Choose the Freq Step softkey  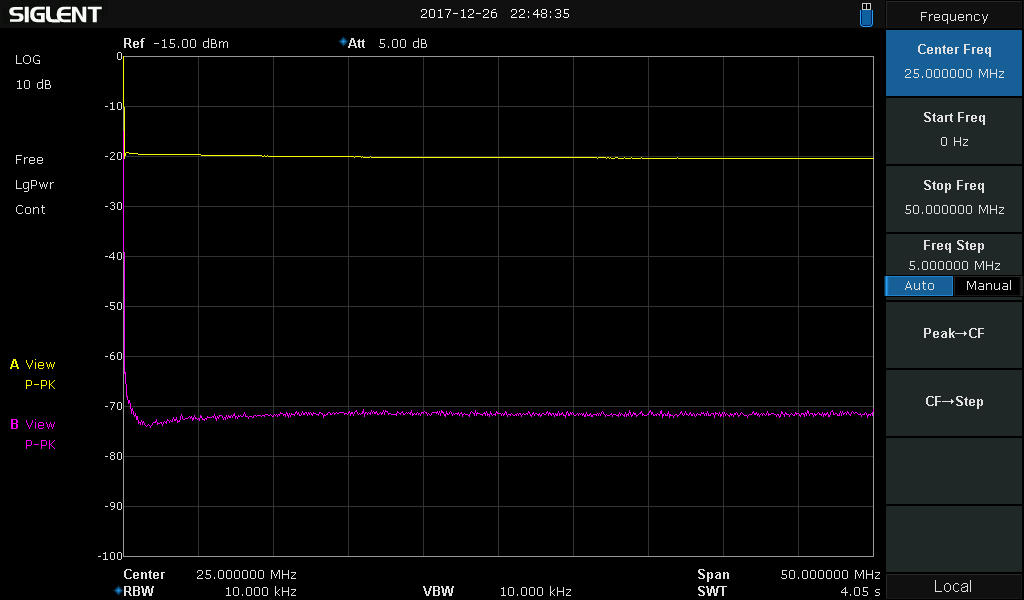pyautogui.click(x=953, y=255)
